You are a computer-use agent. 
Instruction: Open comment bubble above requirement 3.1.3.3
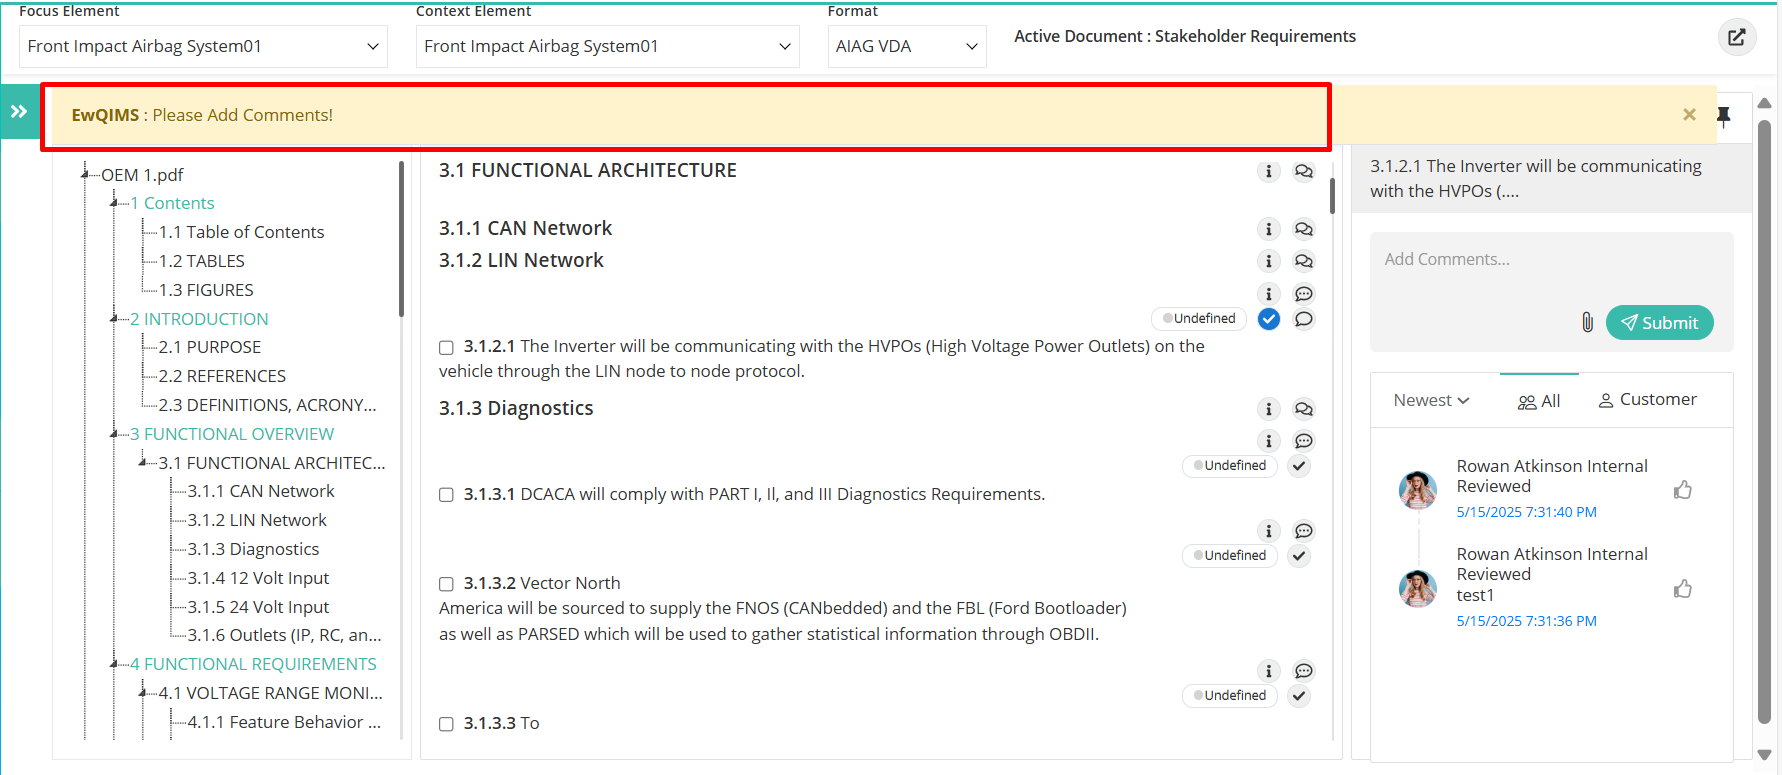[1304, 671]
